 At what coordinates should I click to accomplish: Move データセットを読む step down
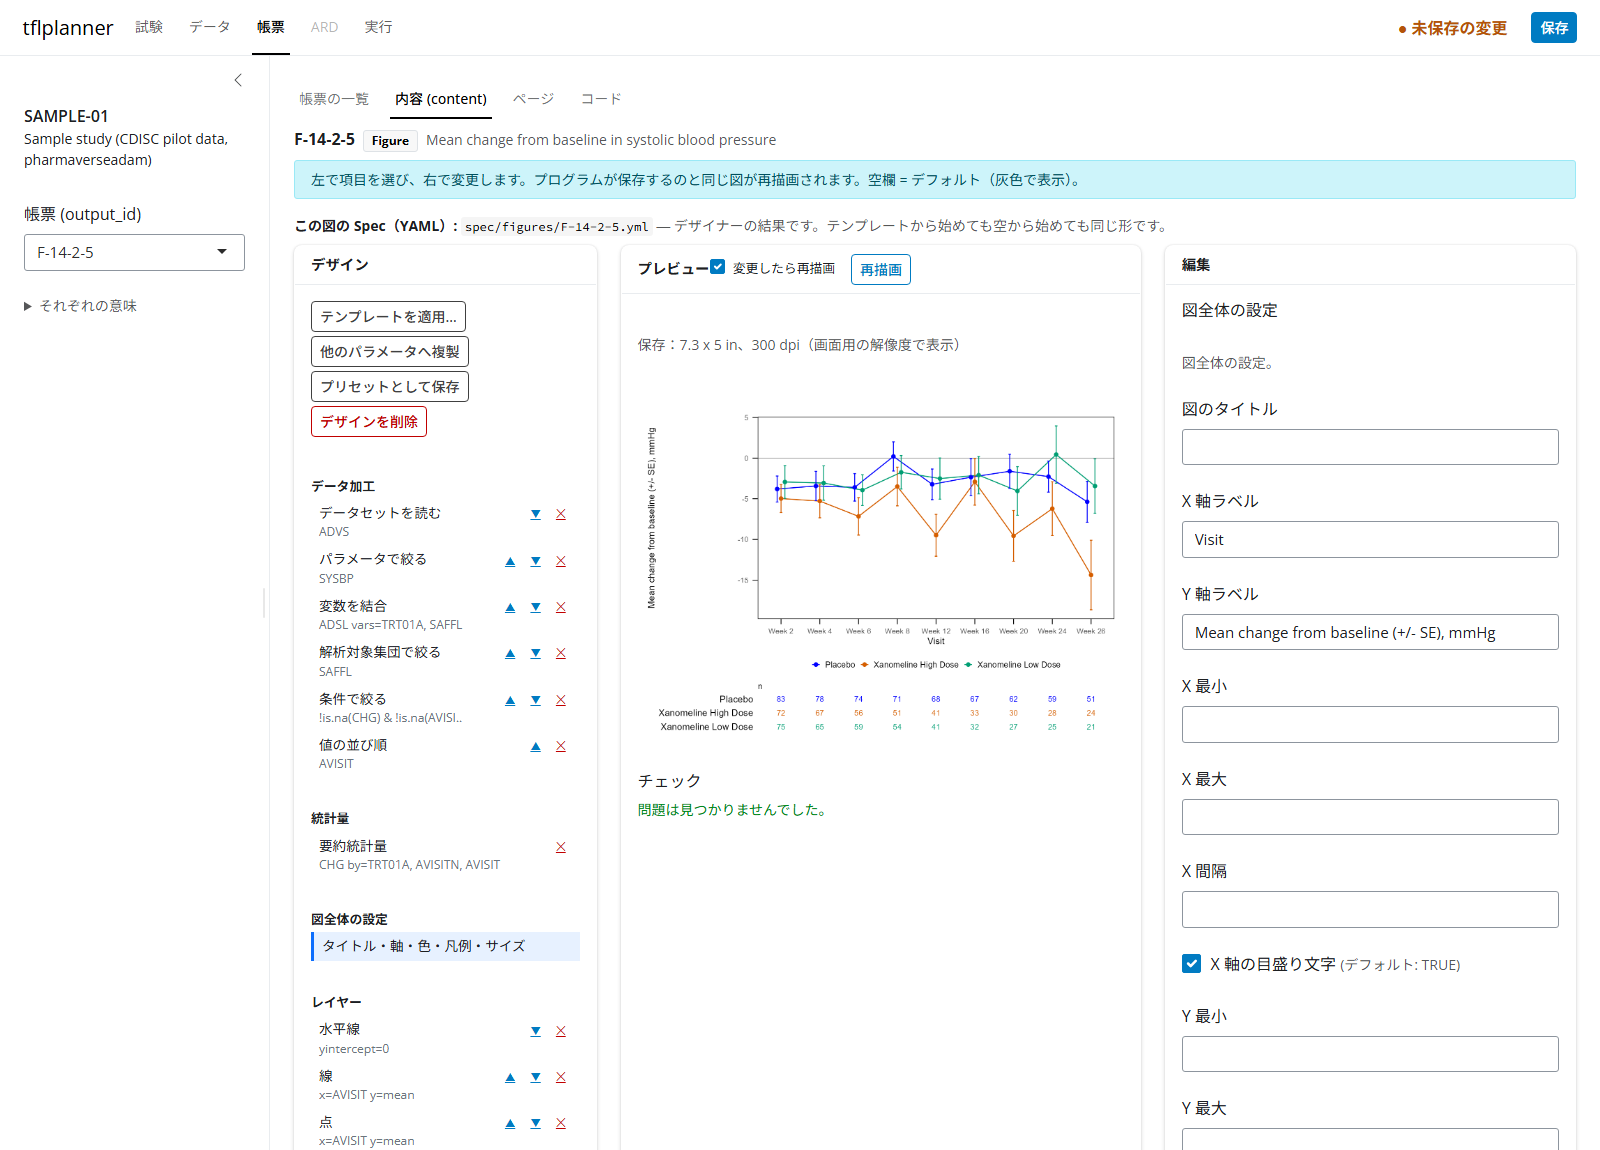(536, 514)
